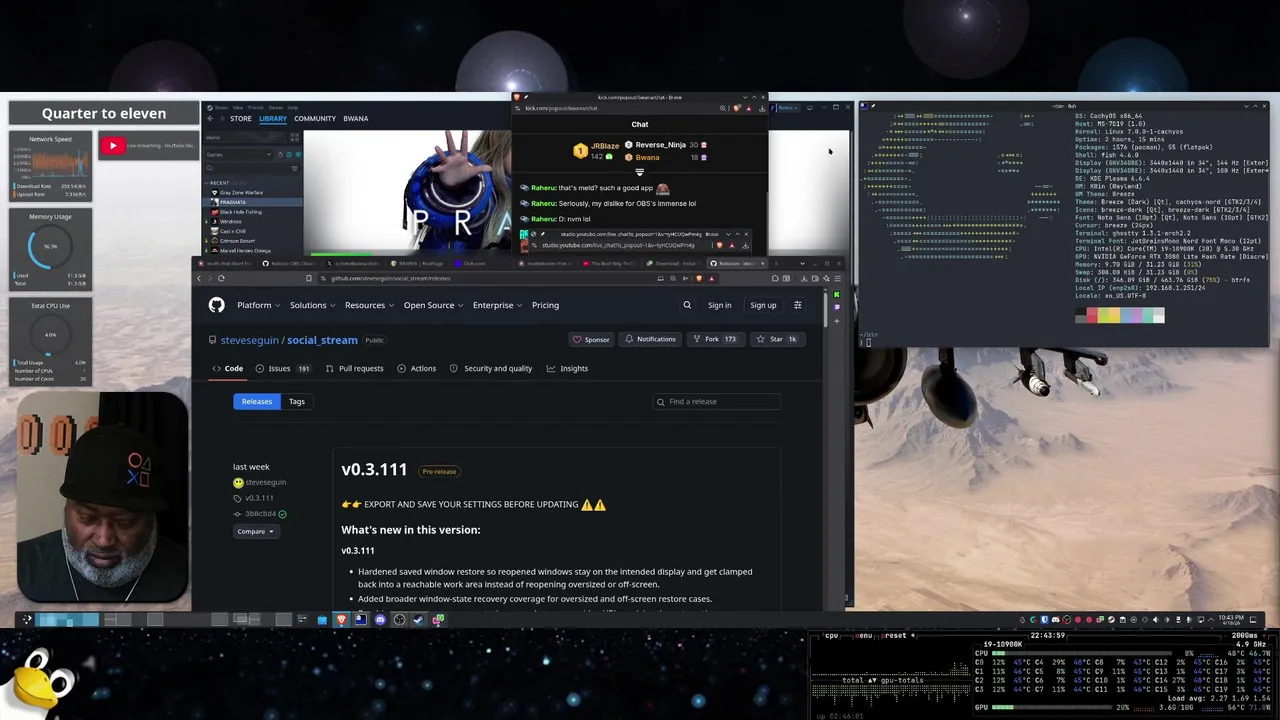
Task: Click the GitHub octocat logo
Action: click(217, 305)
